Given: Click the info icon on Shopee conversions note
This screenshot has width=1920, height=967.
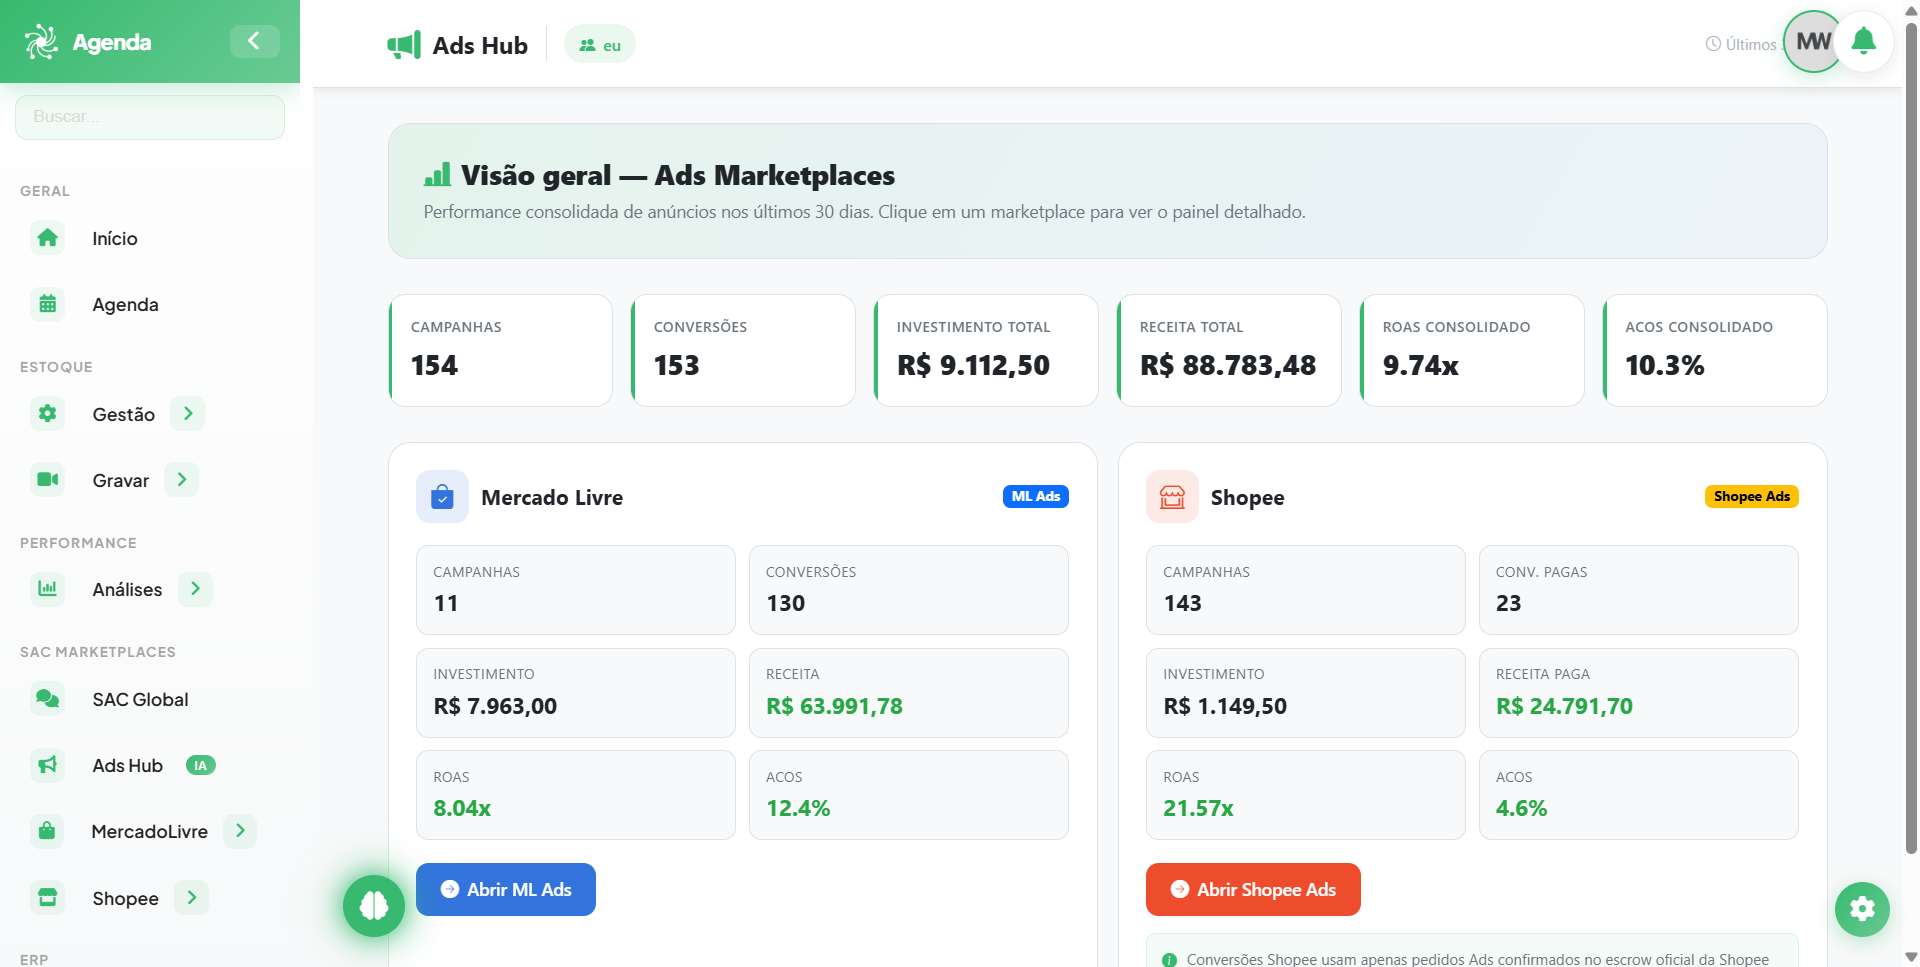Looking at the screenshot, I should coord(1169,960).
